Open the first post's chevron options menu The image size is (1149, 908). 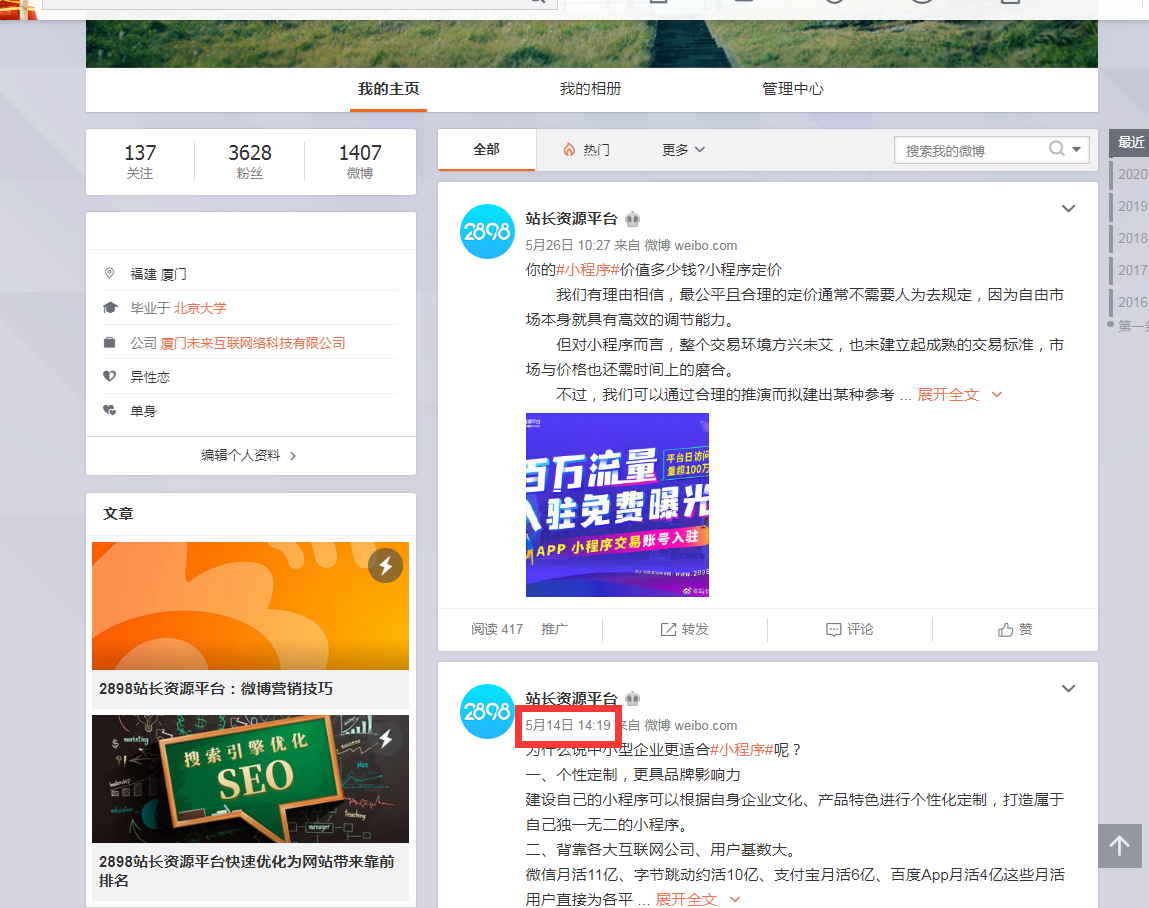pyautogui.click(x=1068, y=209)
